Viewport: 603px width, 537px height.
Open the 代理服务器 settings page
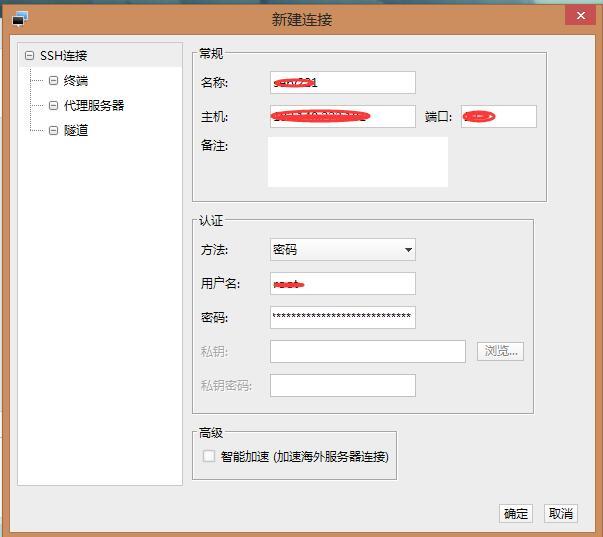pyautogui.click(x=94, y=105)
